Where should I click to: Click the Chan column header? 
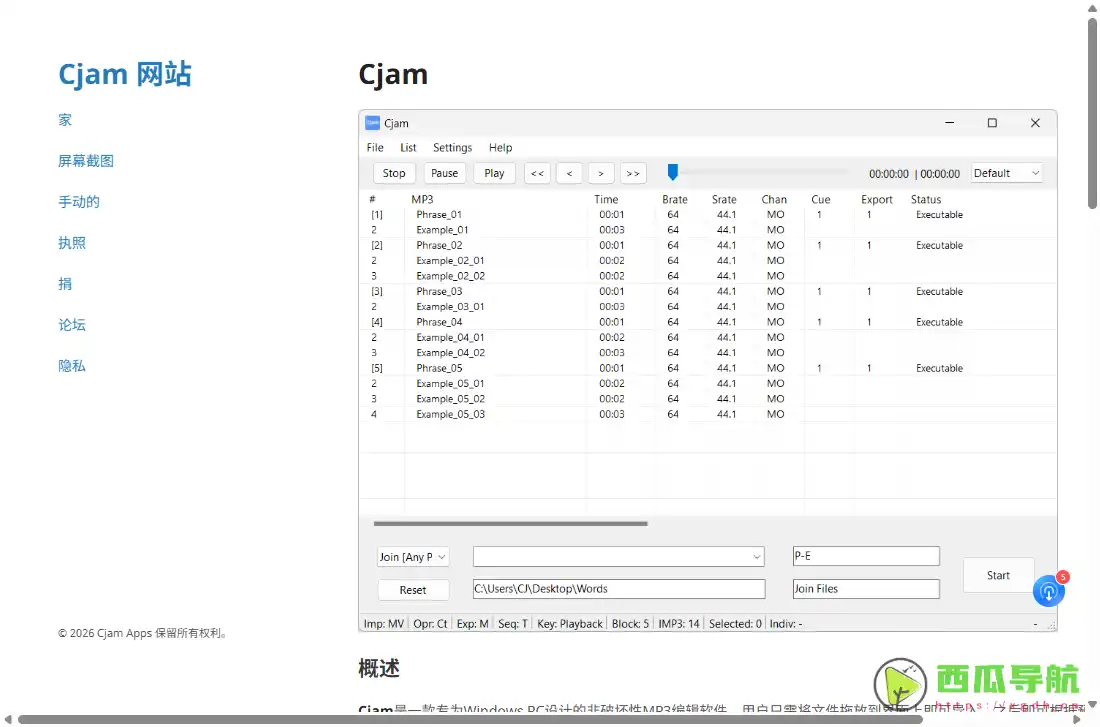click(x=774, y=199)
